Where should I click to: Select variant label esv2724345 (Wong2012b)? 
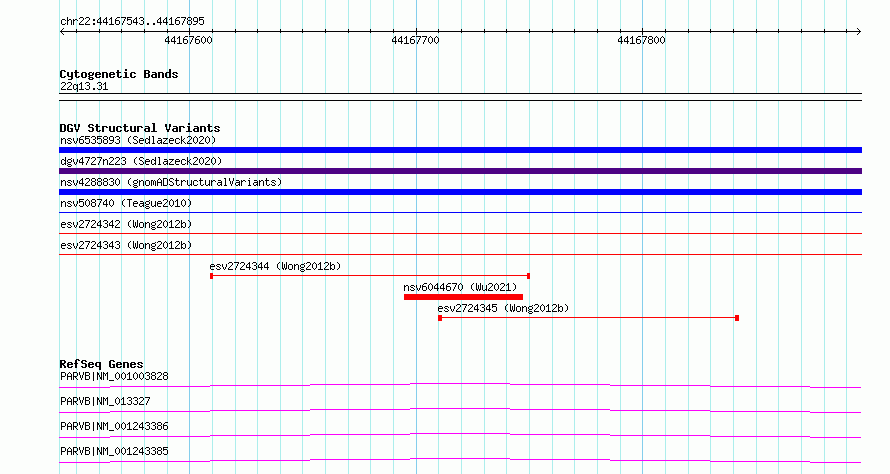pyautogui.click(x=503, y=308)
